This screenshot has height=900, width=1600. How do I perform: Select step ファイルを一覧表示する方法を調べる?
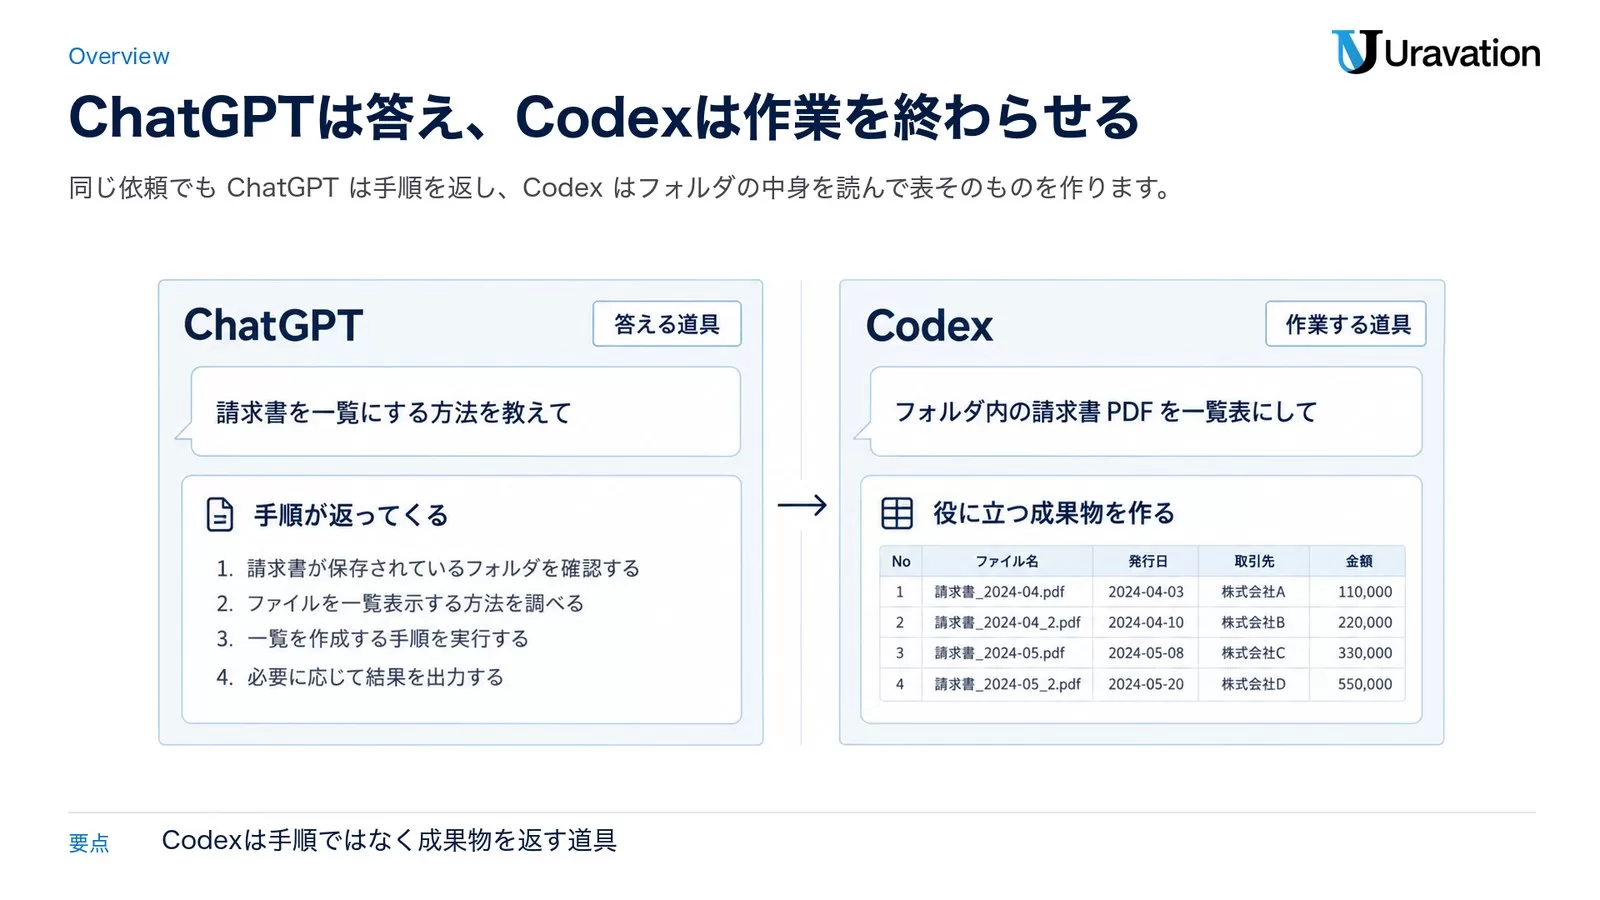point(415,603)
